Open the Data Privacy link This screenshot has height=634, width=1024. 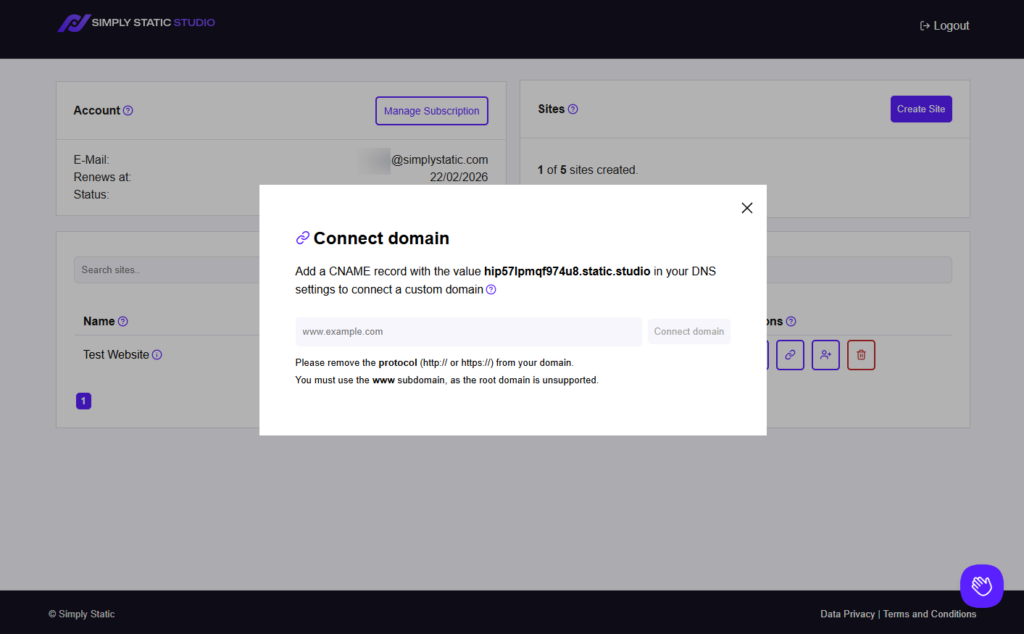(847, 614)
